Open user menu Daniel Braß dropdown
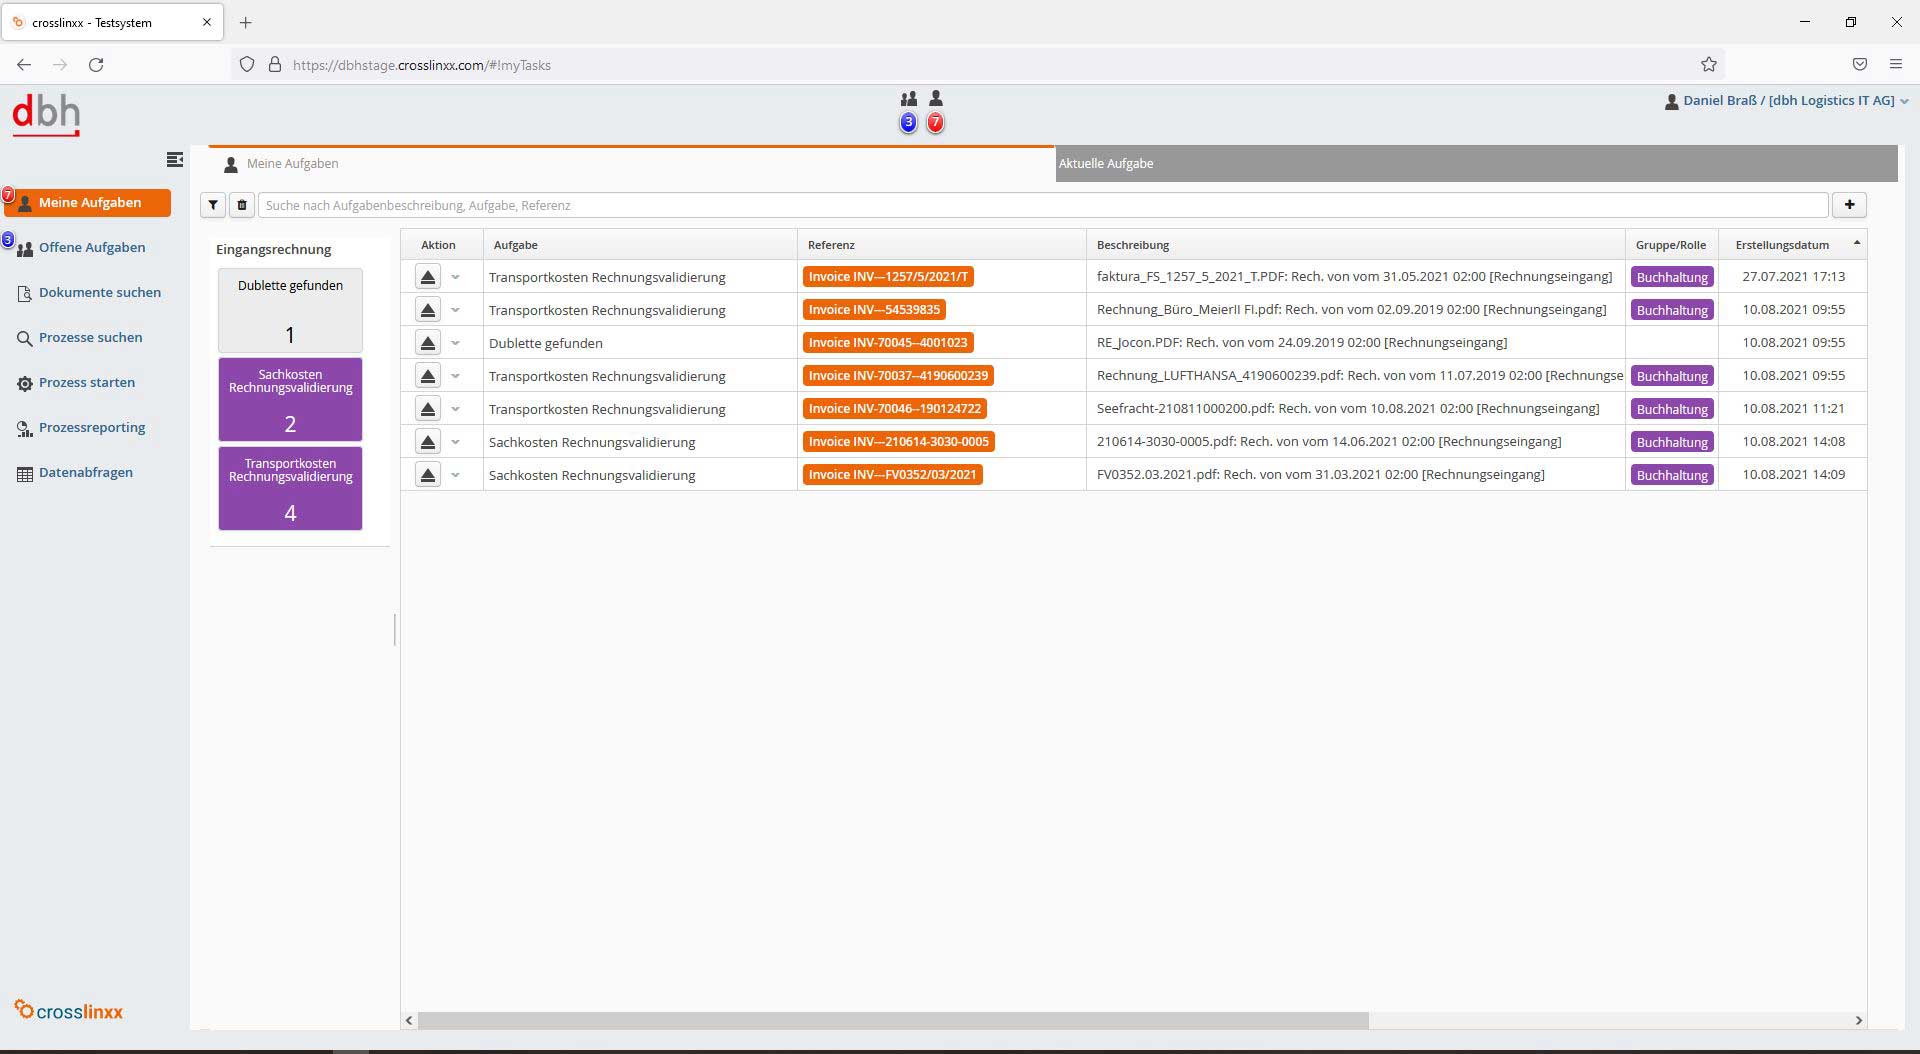 point(1786,101)
